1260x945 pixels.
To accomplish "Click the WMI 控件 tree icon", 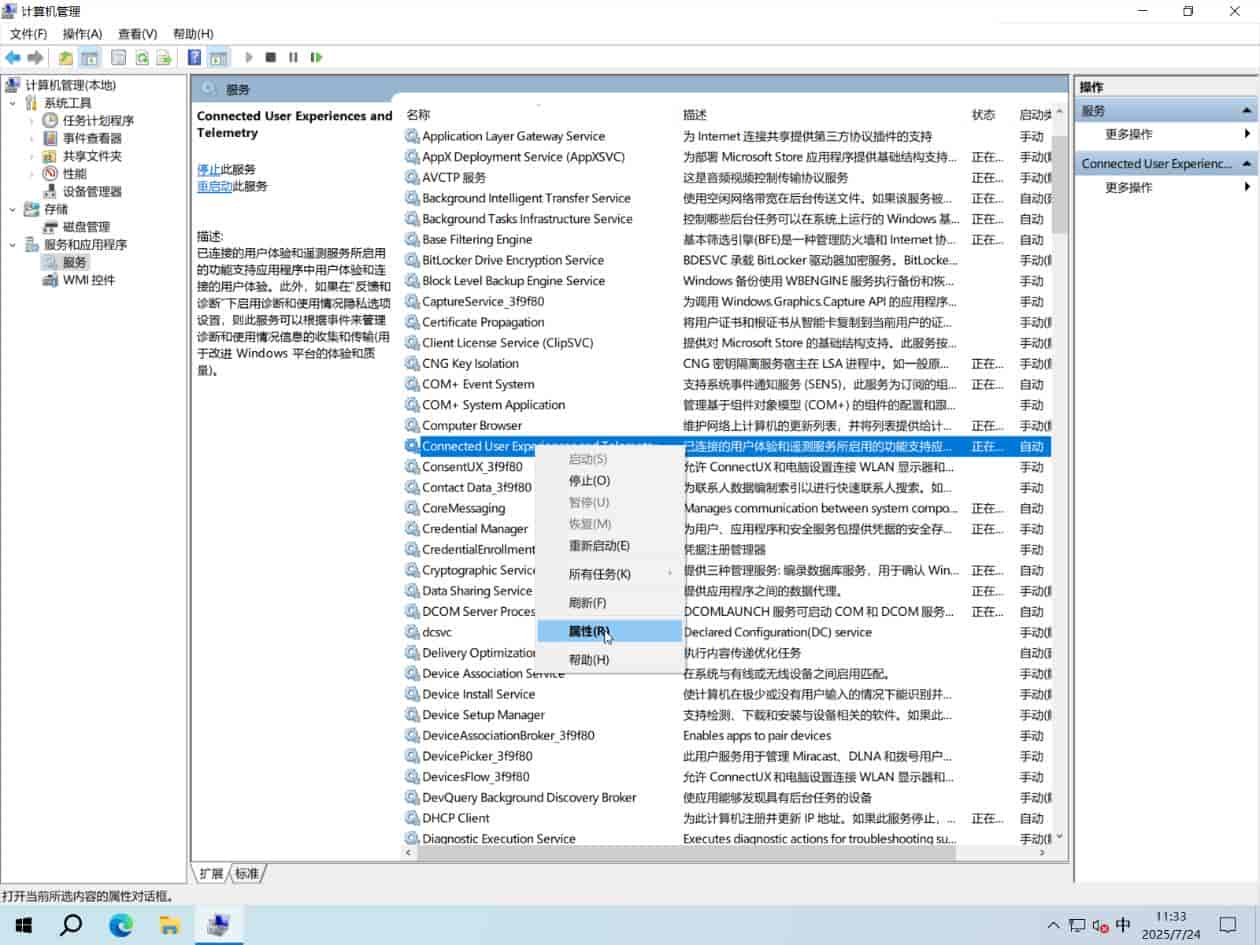I will [50, 280].
